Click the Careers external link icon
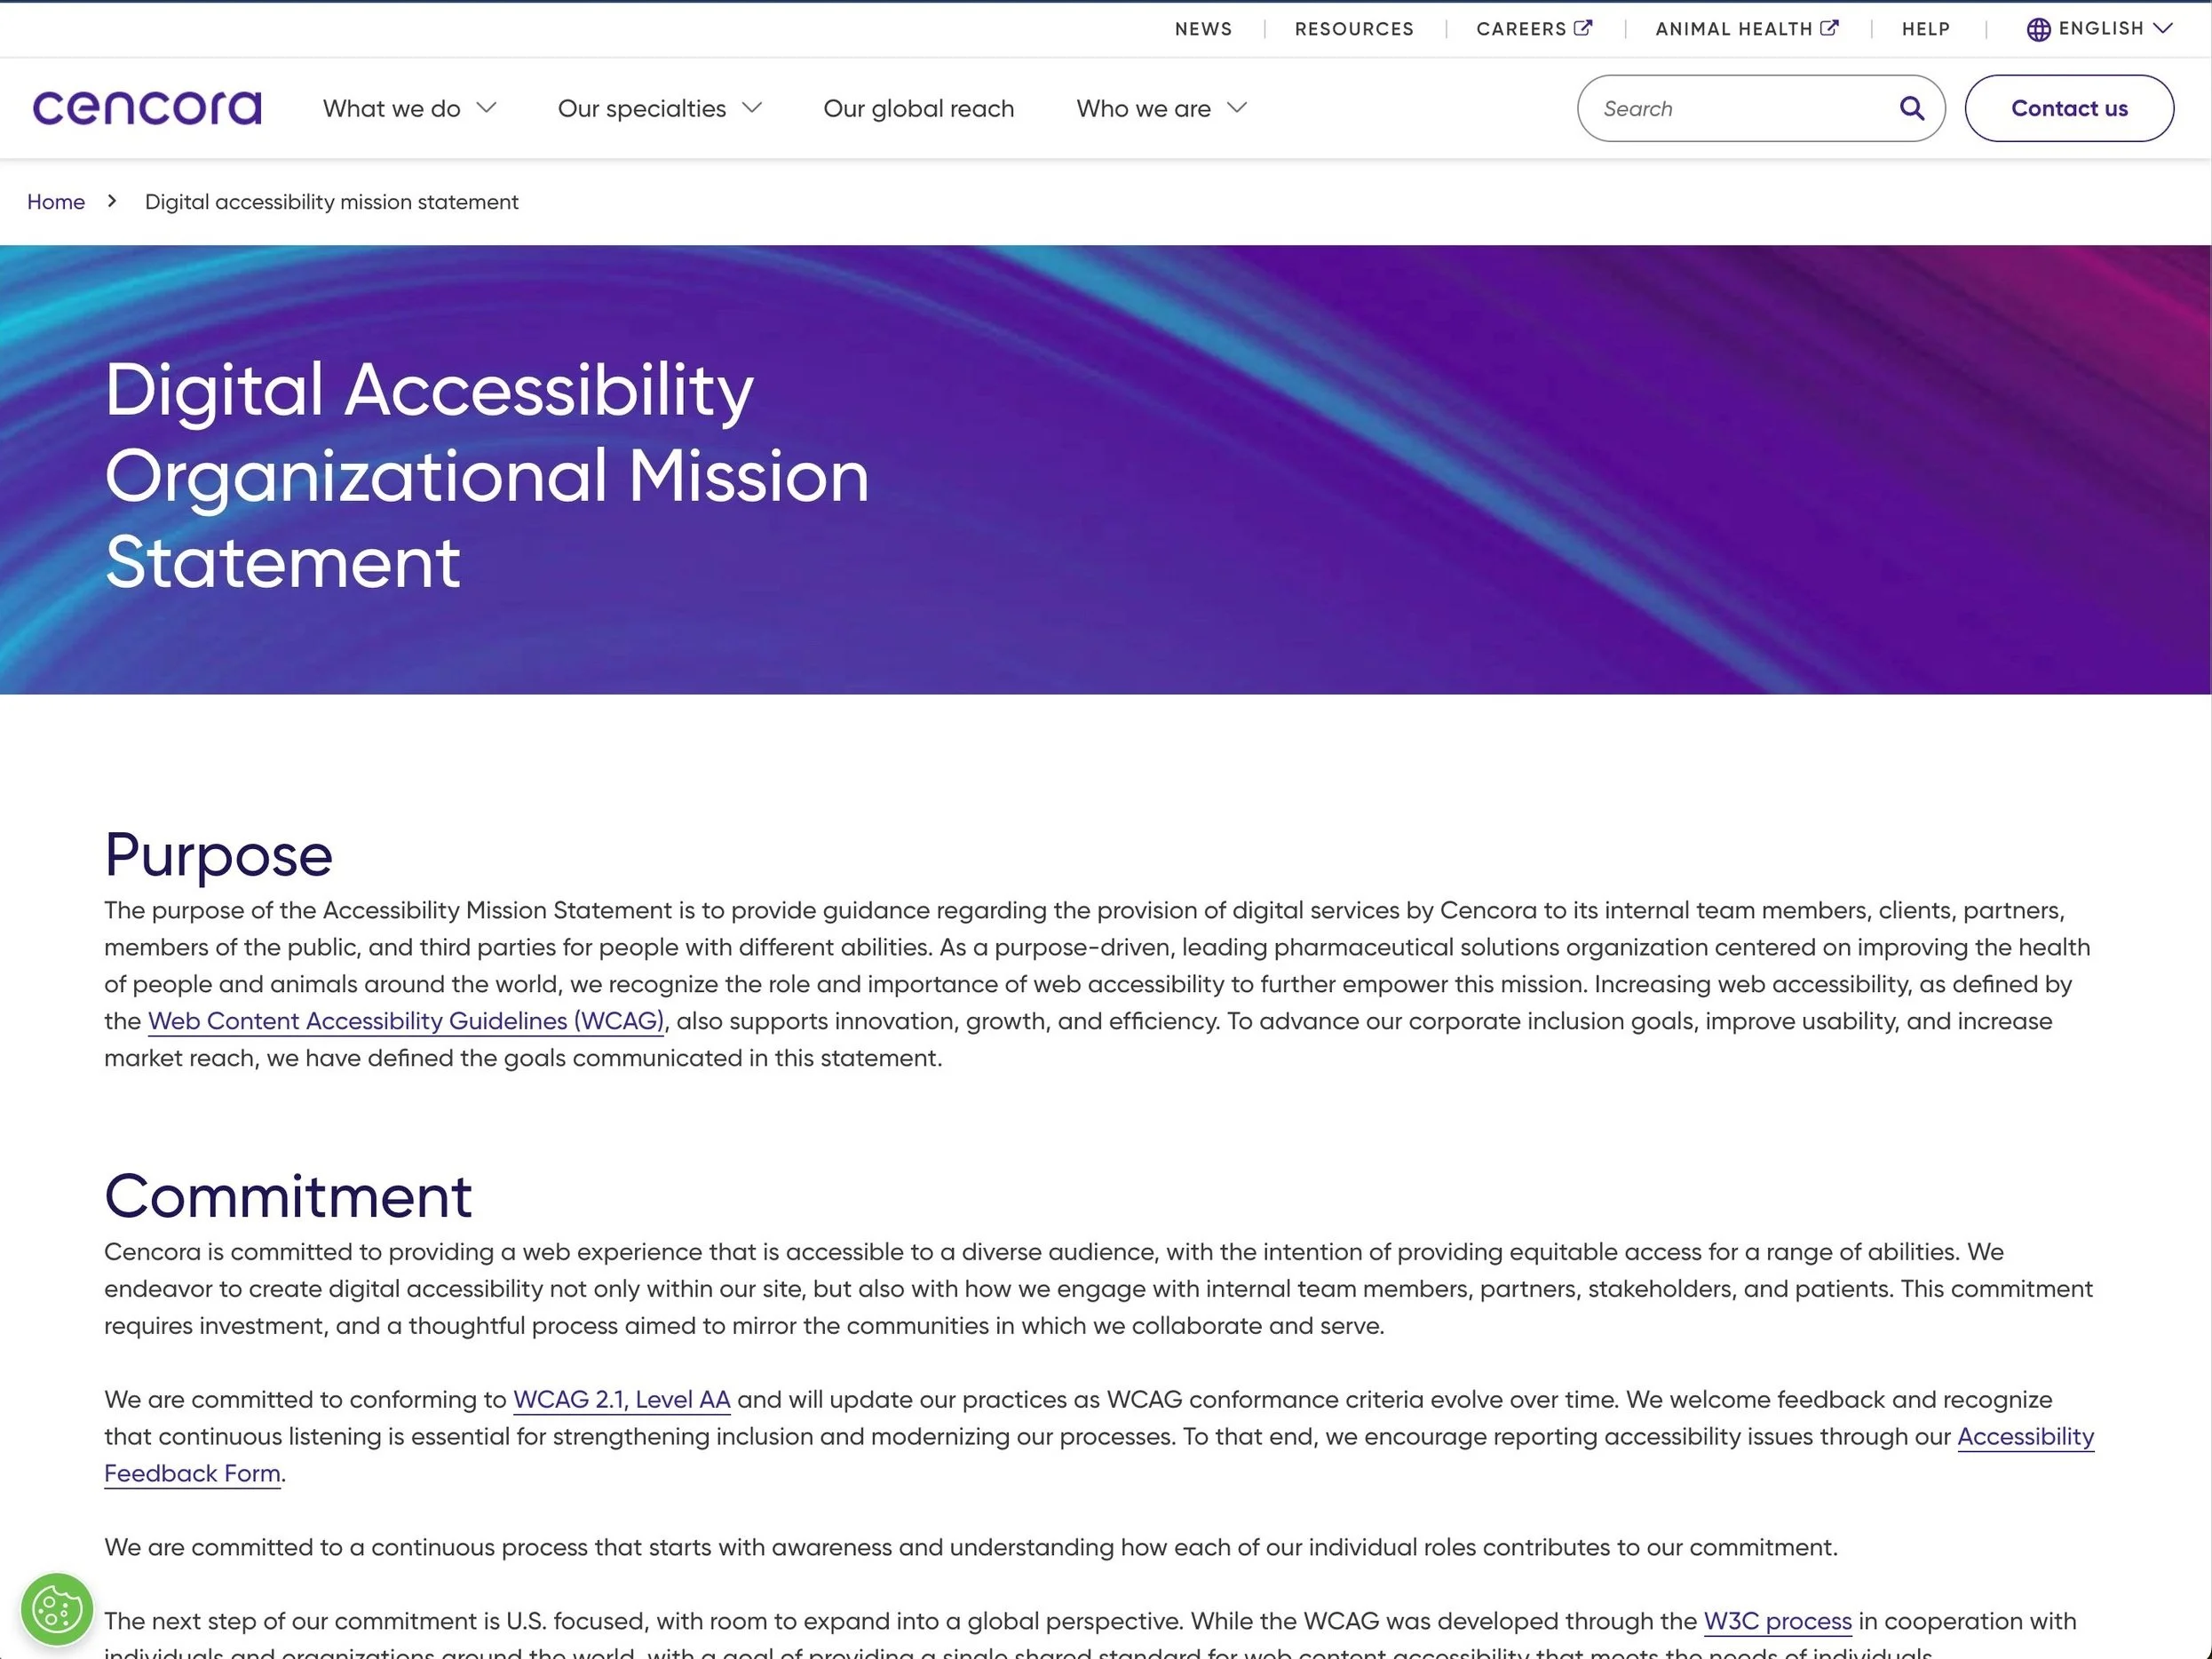Image resolution: width=2212 pixels, height=1659 pixels. 1583,28
